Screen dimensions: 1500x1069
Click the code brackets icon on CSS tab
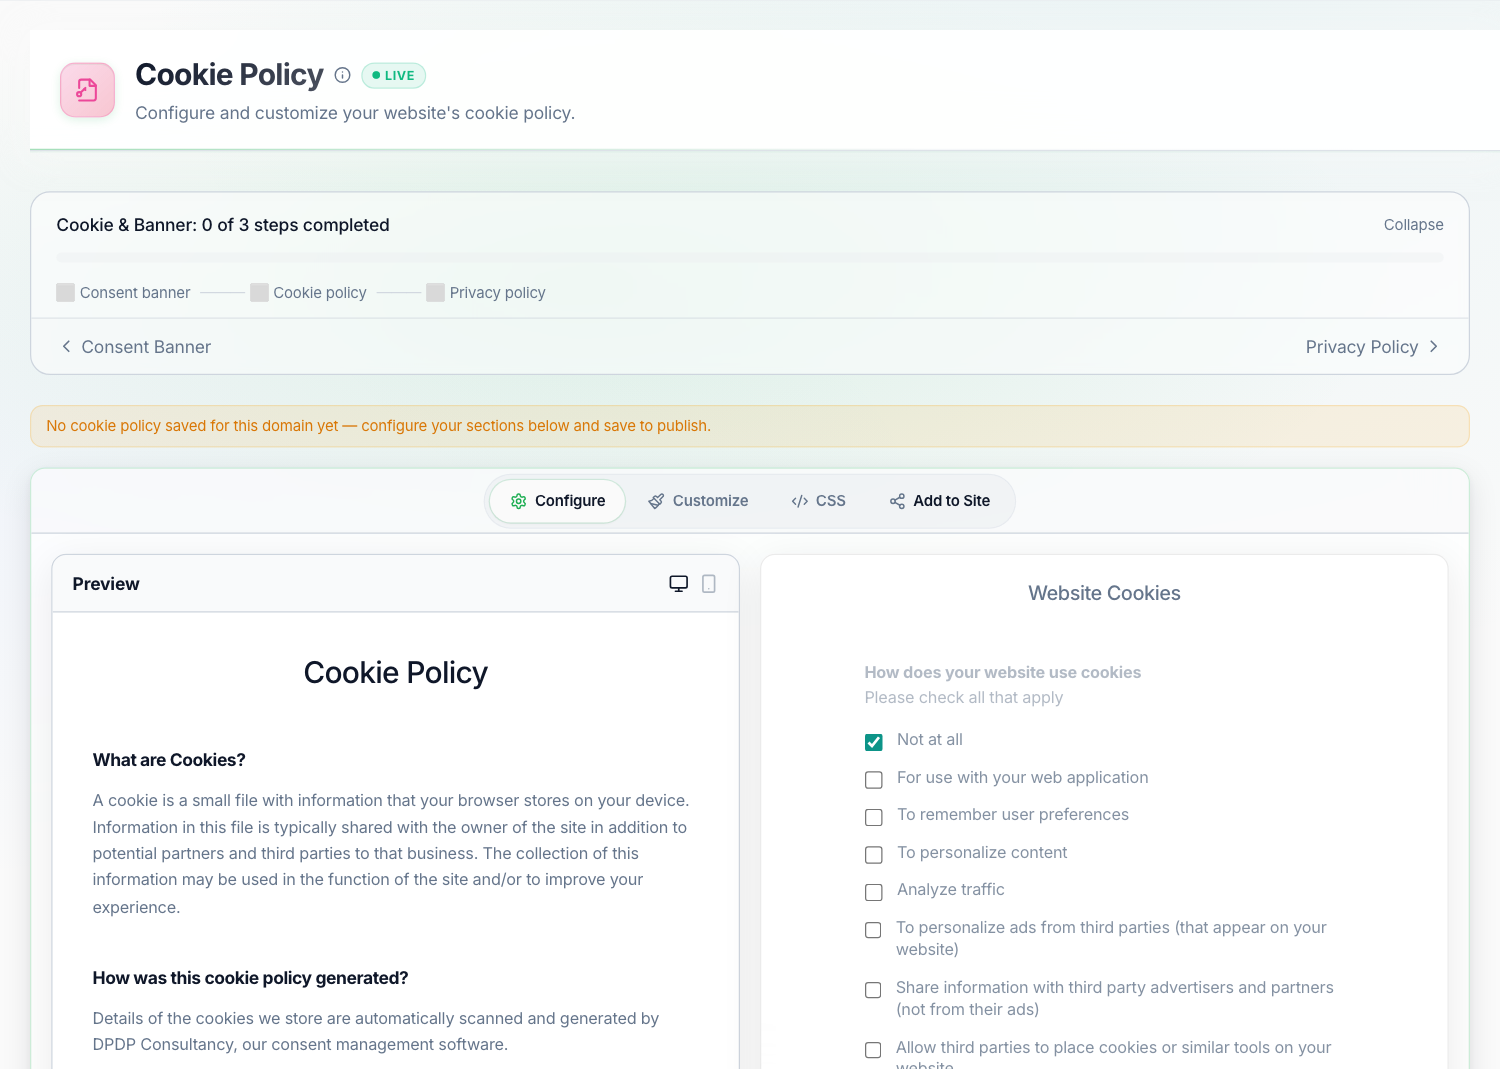click(799, 501)
